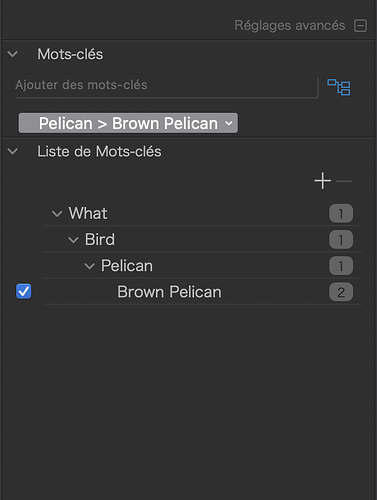Click the Réglages avancés collapse box icon
The image size is (377, 500).
tap(360, 26)
